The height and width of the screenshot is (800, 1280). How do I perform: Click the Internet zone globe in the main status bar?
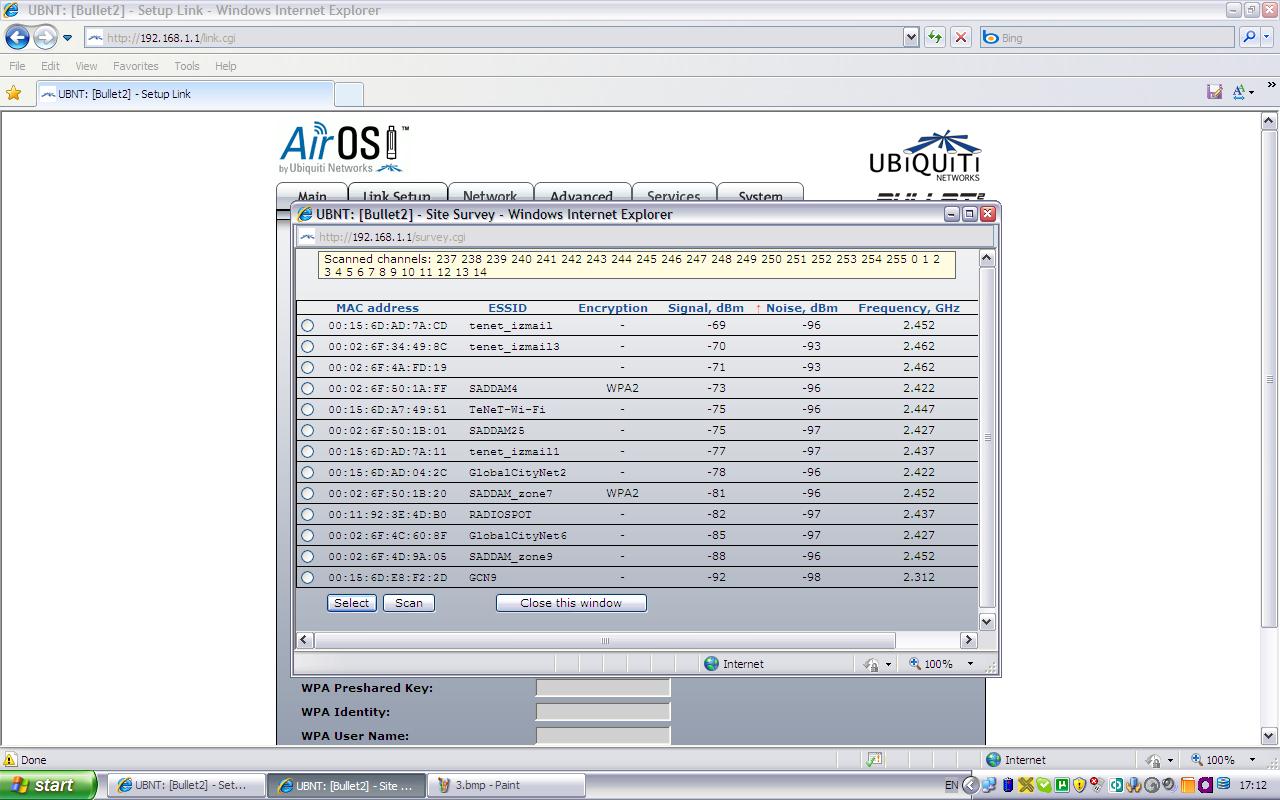click(993, 760)
